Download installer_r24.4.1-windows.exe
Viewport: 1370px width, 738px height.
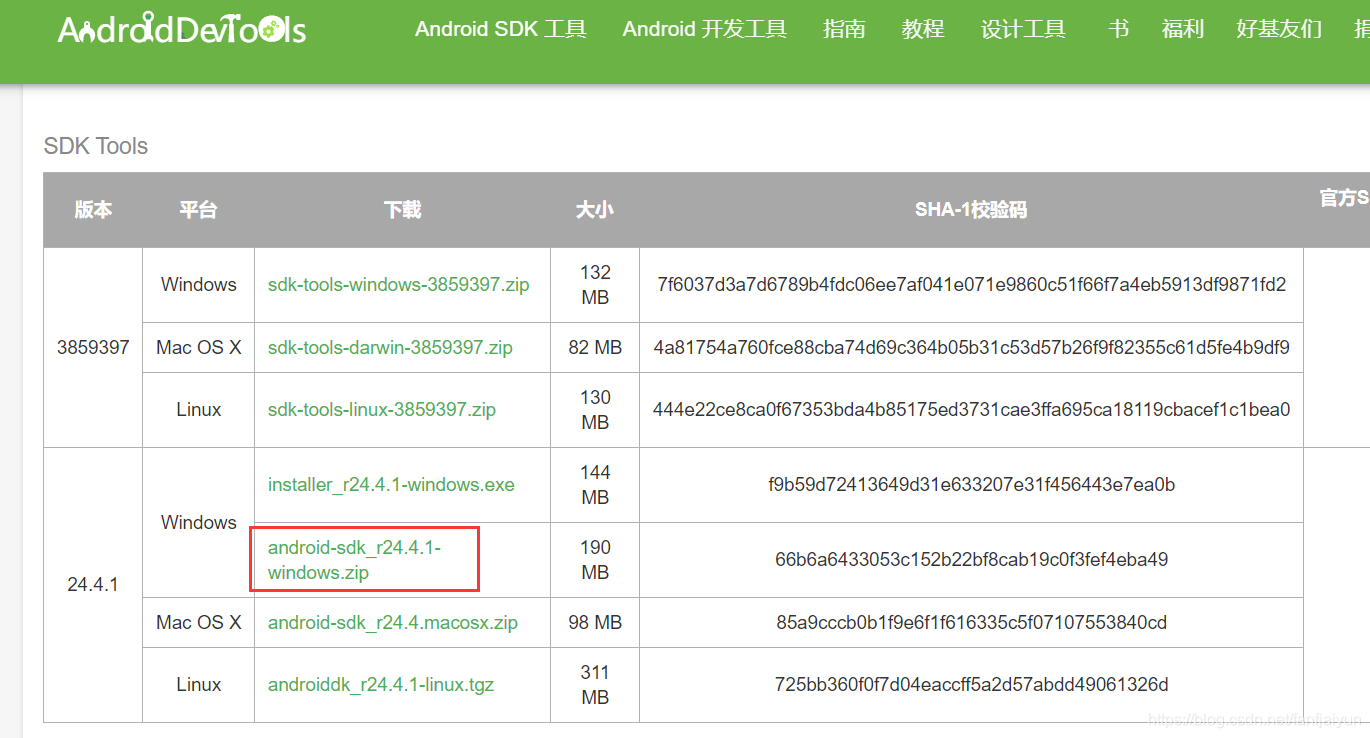(391, 485)
